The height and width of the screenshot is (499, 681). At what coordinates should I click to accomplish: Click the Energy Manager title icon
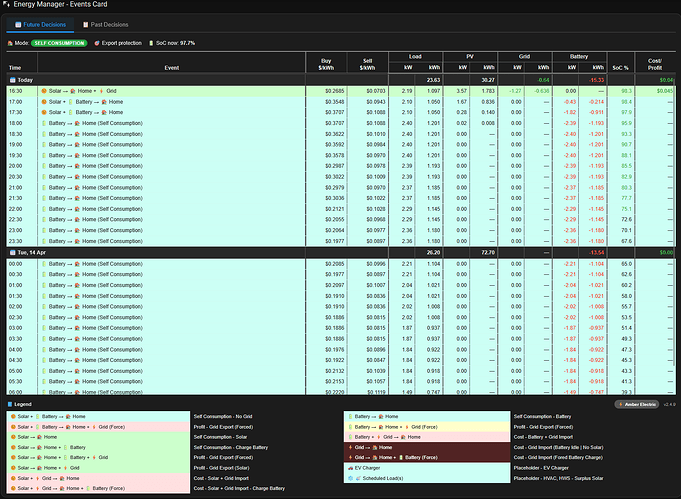pyautogui.click(x=6, y=6)
